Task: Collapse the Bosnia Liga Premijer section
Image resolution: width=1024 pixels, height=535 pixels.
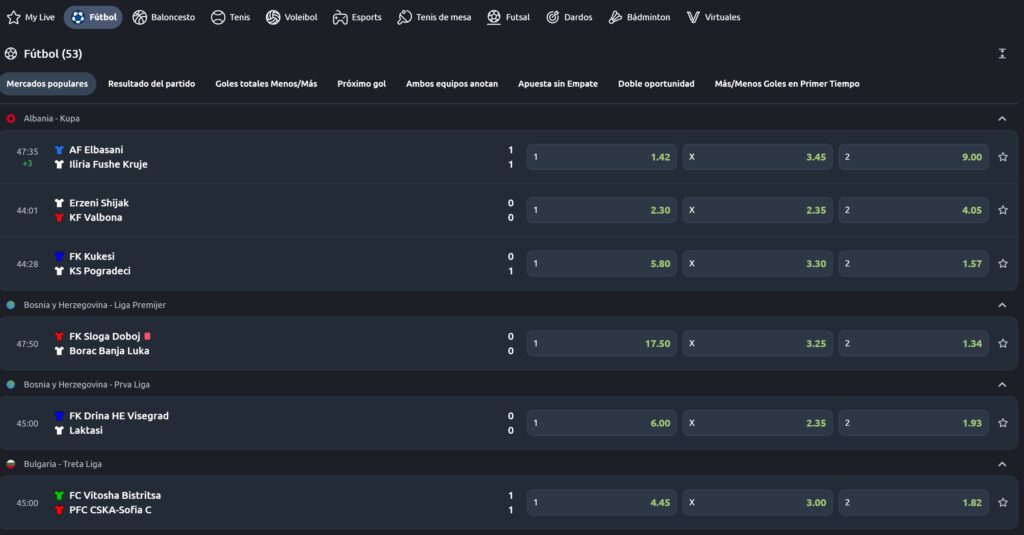Action: (1002, 305)
